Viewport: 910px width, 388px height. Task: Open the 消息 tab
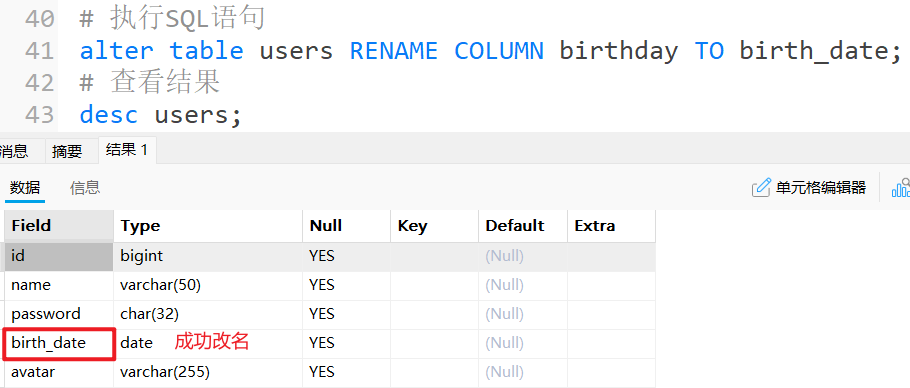[x=14, y=151]
